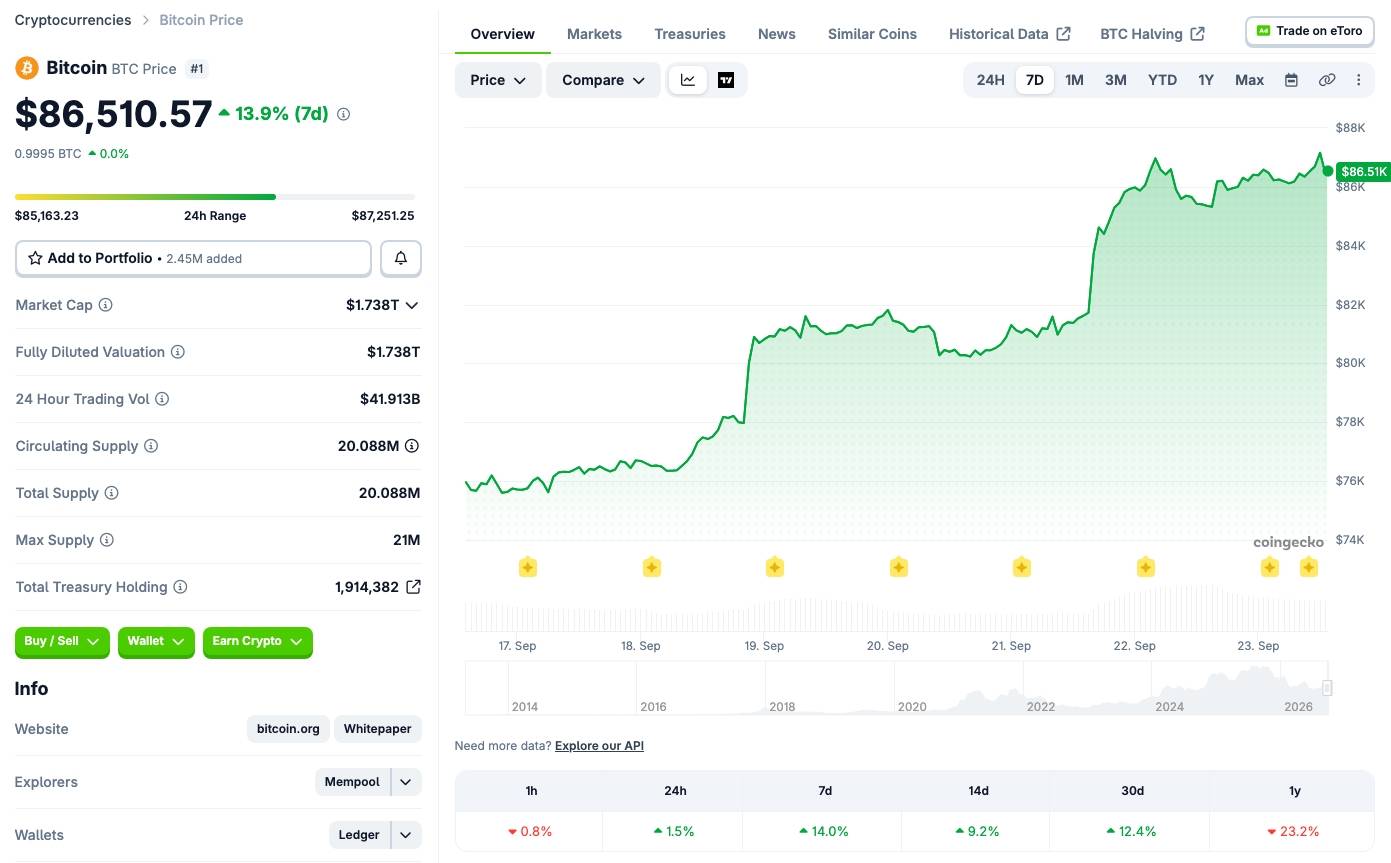Follow the Explore our API link
Screen dimensions: 1391x863
(x=599, y=746)
